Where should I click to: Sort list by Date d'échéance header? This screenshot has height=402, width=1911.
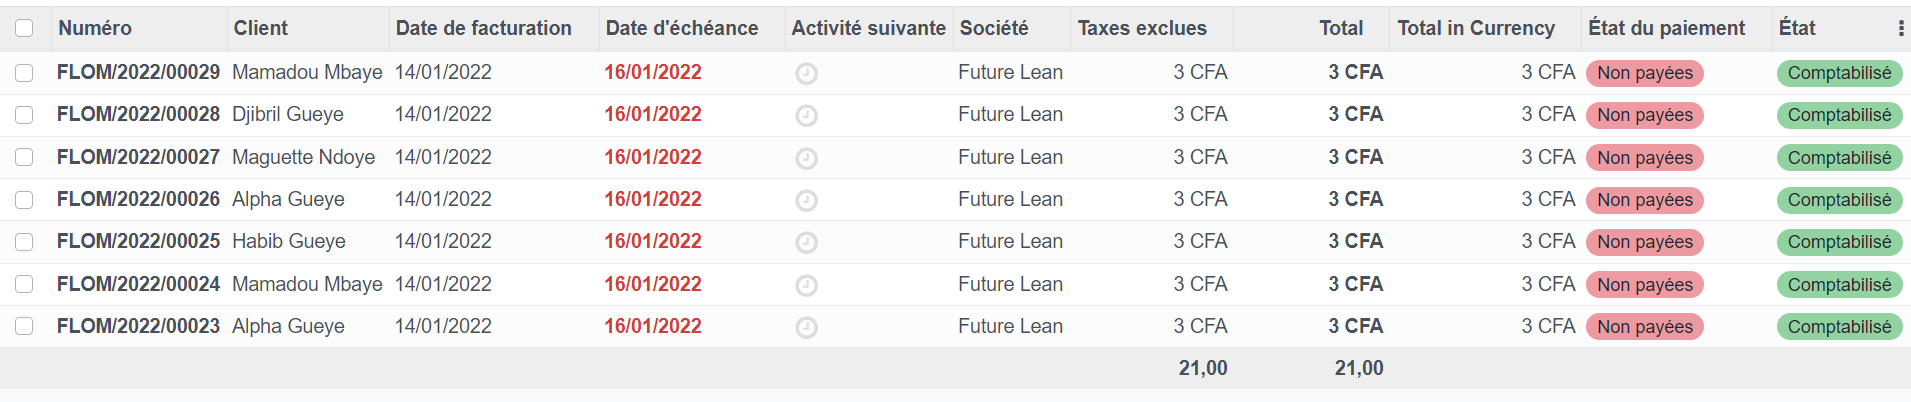click(682, 28)
